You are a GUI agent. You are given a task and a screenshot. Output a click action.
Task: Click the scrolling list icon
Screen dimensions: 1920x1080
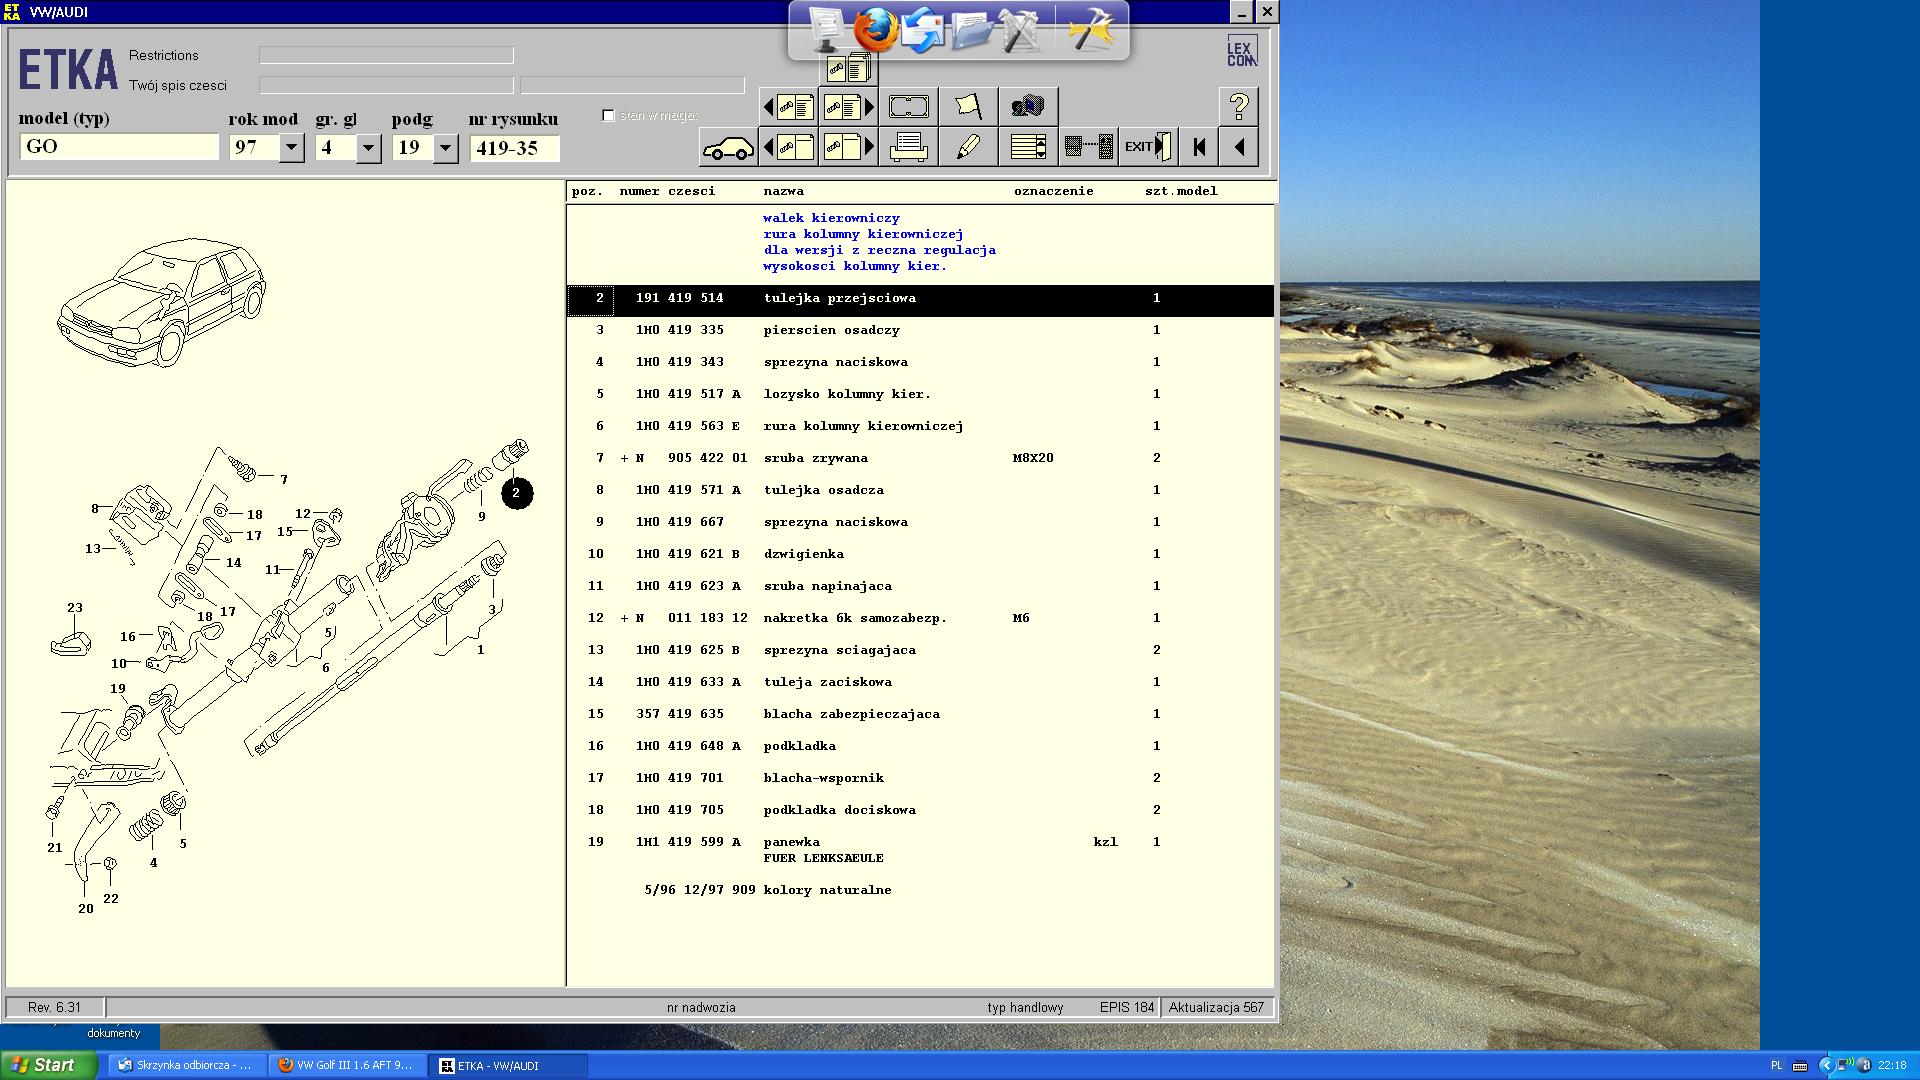tap(1027, 147)
